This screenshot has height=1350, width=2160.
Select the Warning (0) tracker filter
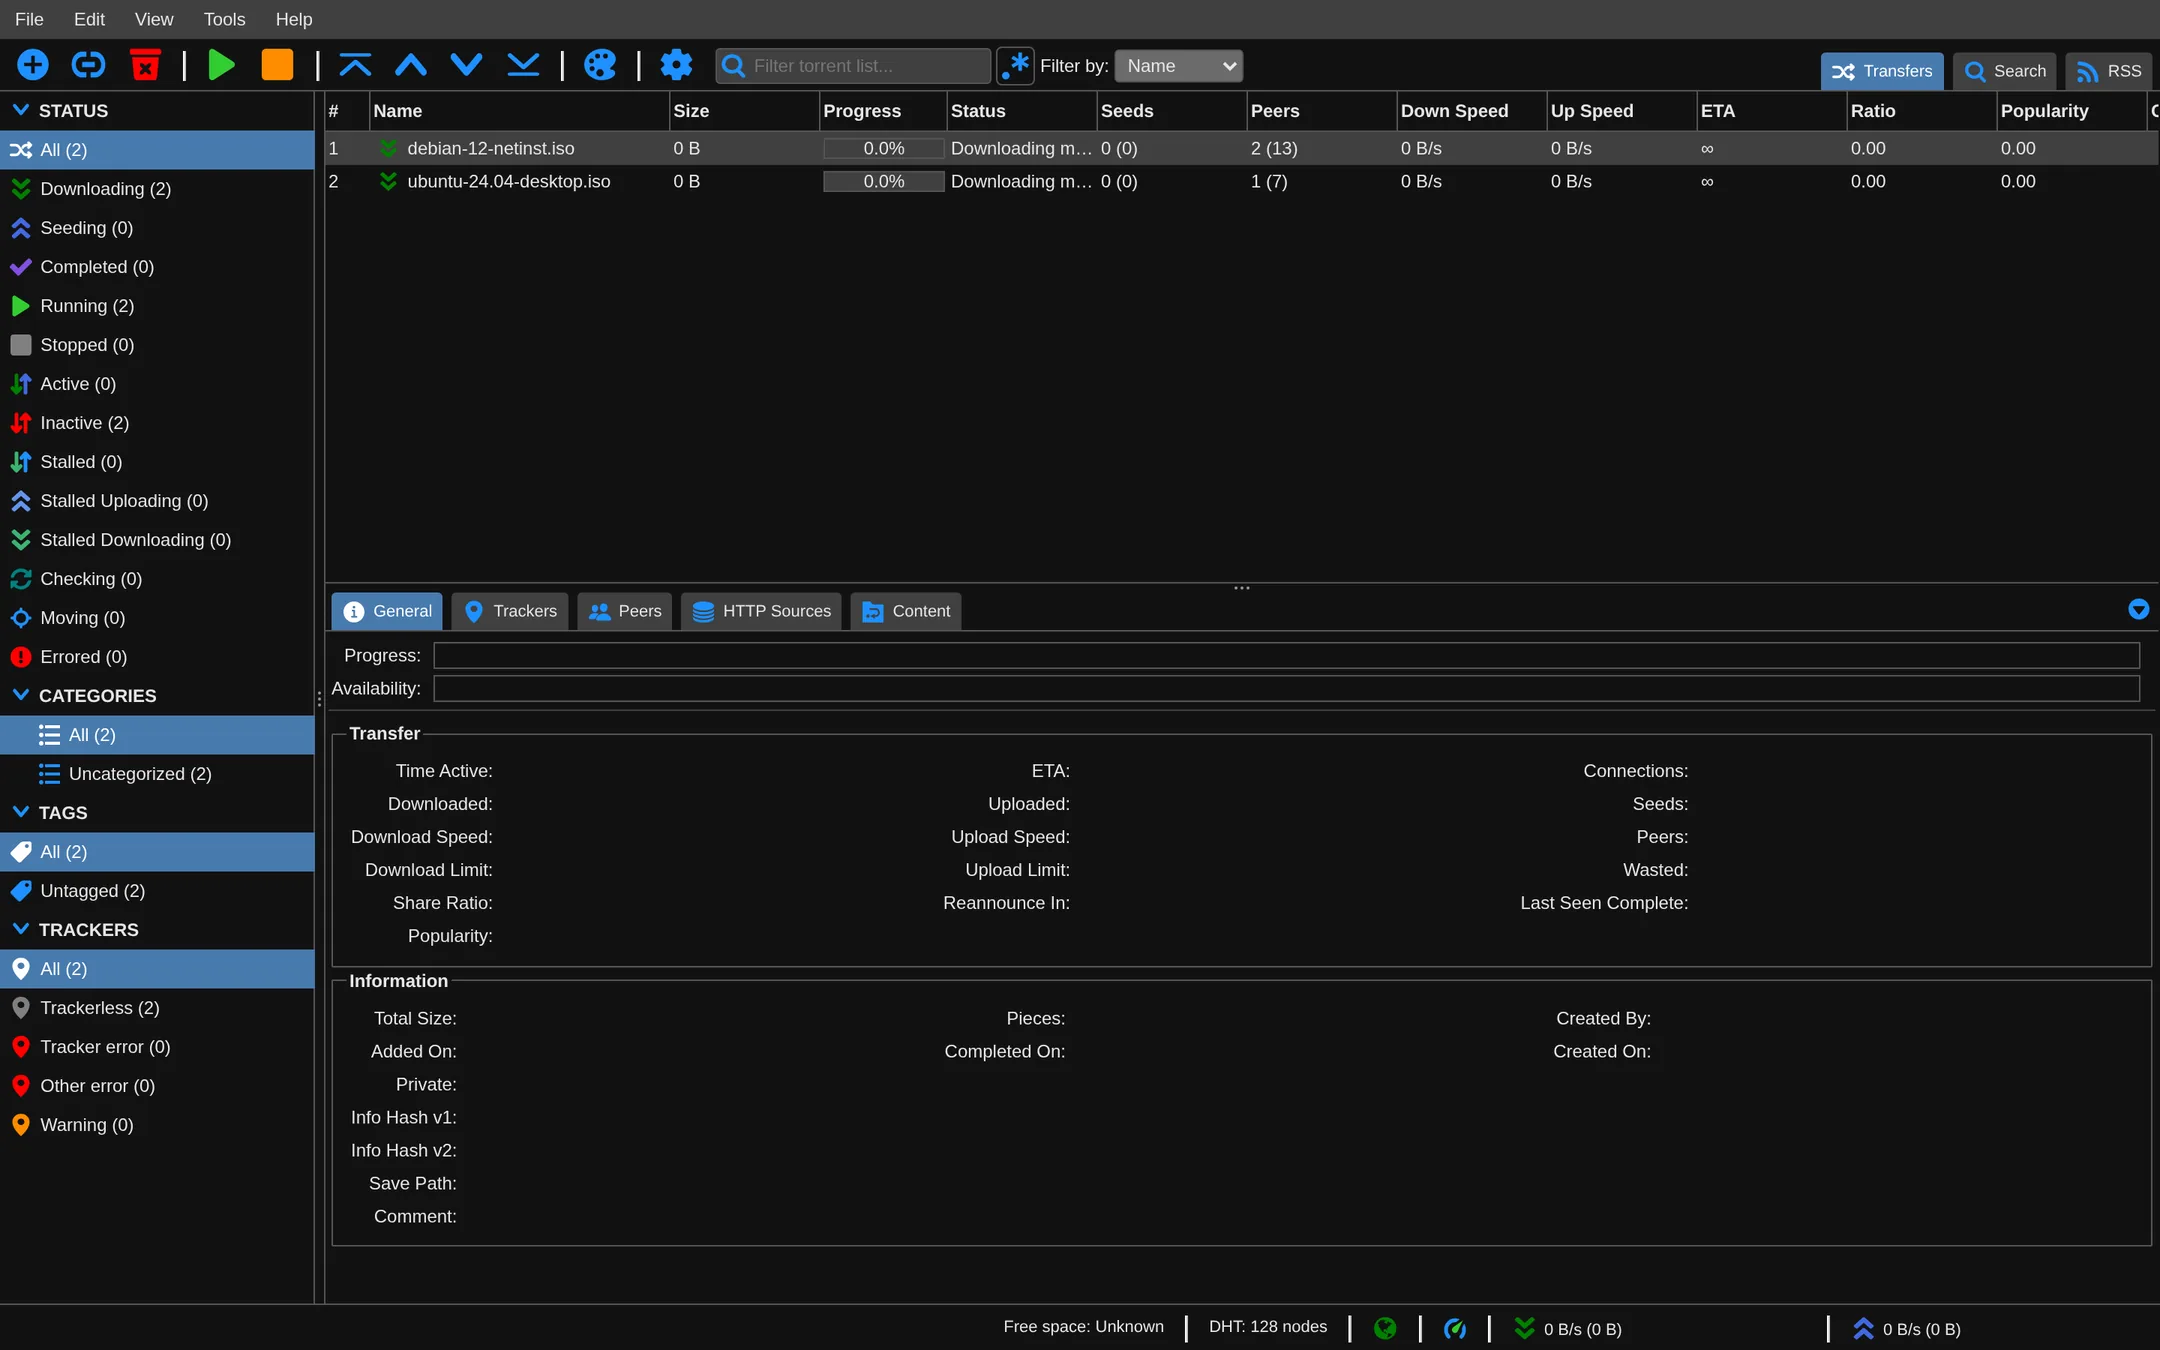click(x=157, y=1125)
